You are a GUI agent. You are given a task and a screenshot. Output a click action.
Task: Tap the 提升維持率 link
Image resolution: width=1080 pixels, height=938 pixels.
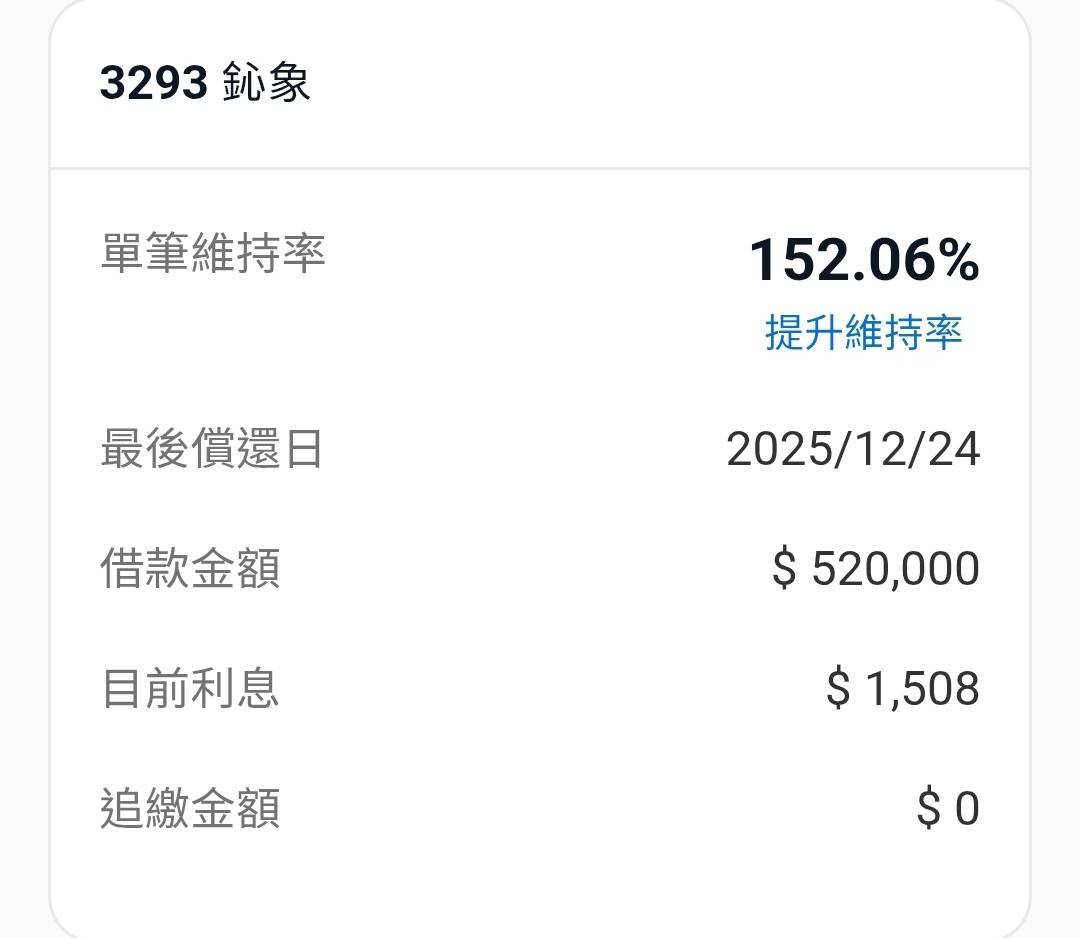click(x=864, y=332)
